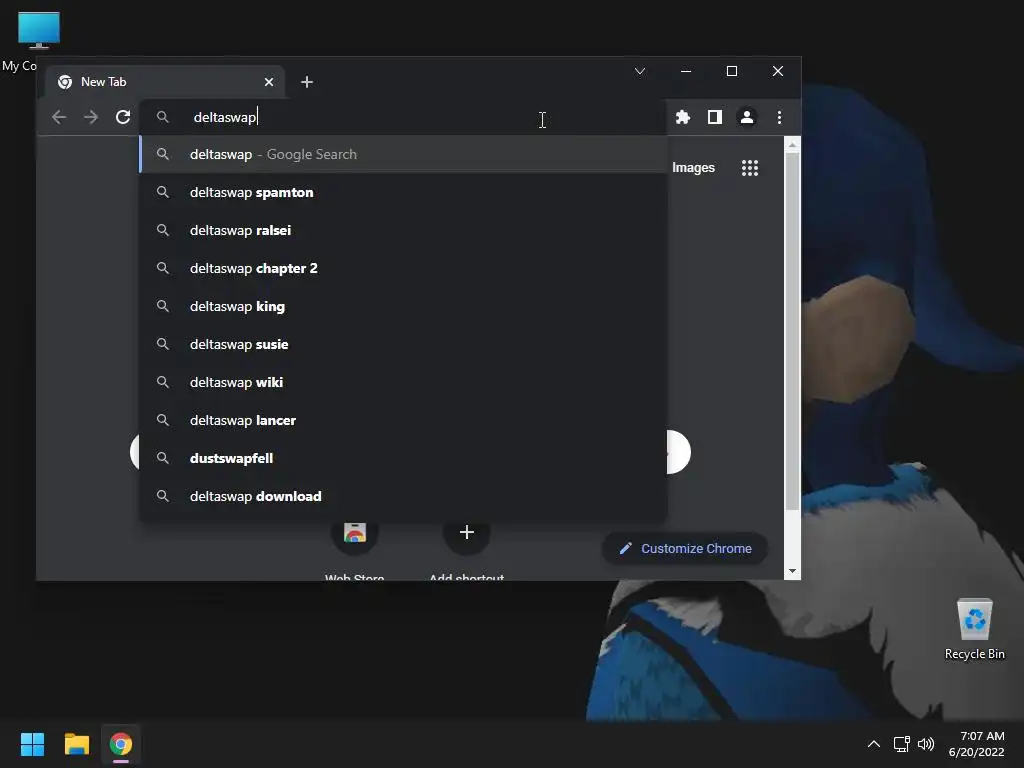Select the 'deltaswap wiki' suggestion
This screenshot has height=768, width=1024.
pos(404,382)
